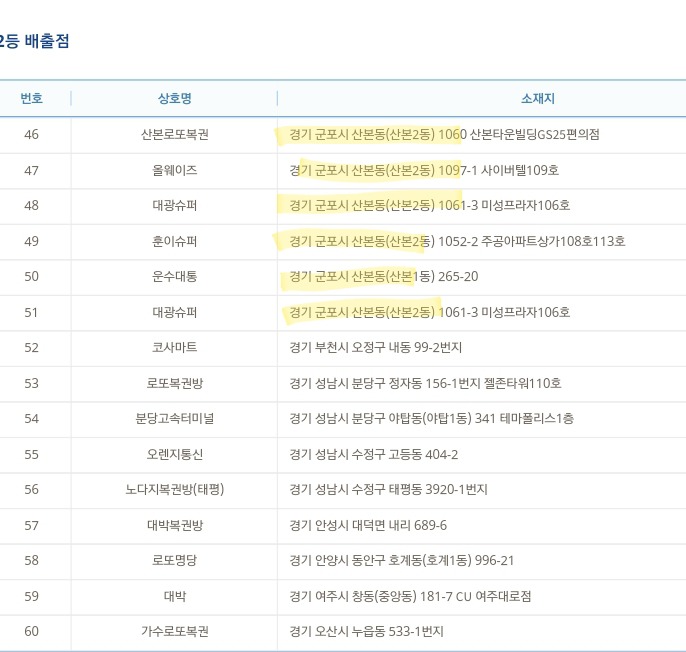686x652 pixels.
Task: Select store name 로또명당
Action: pyautogui.click(x=175, y=561)
